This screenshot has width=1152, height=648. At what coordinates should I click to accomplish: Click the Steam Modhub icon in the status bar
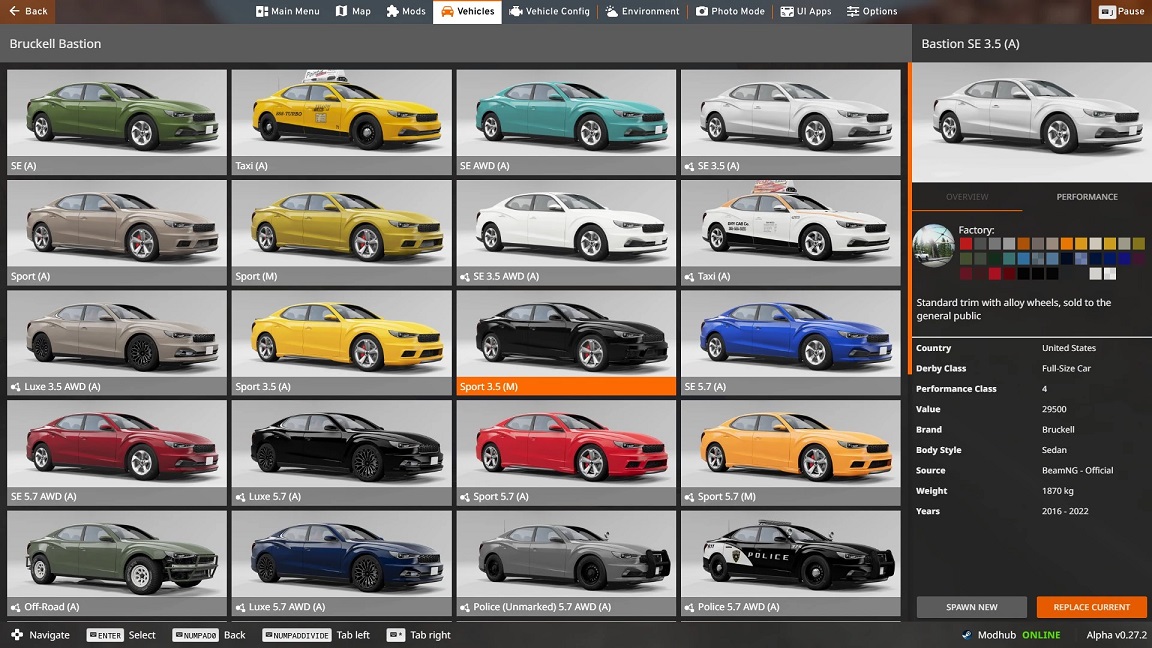click(x=965, y=634)
